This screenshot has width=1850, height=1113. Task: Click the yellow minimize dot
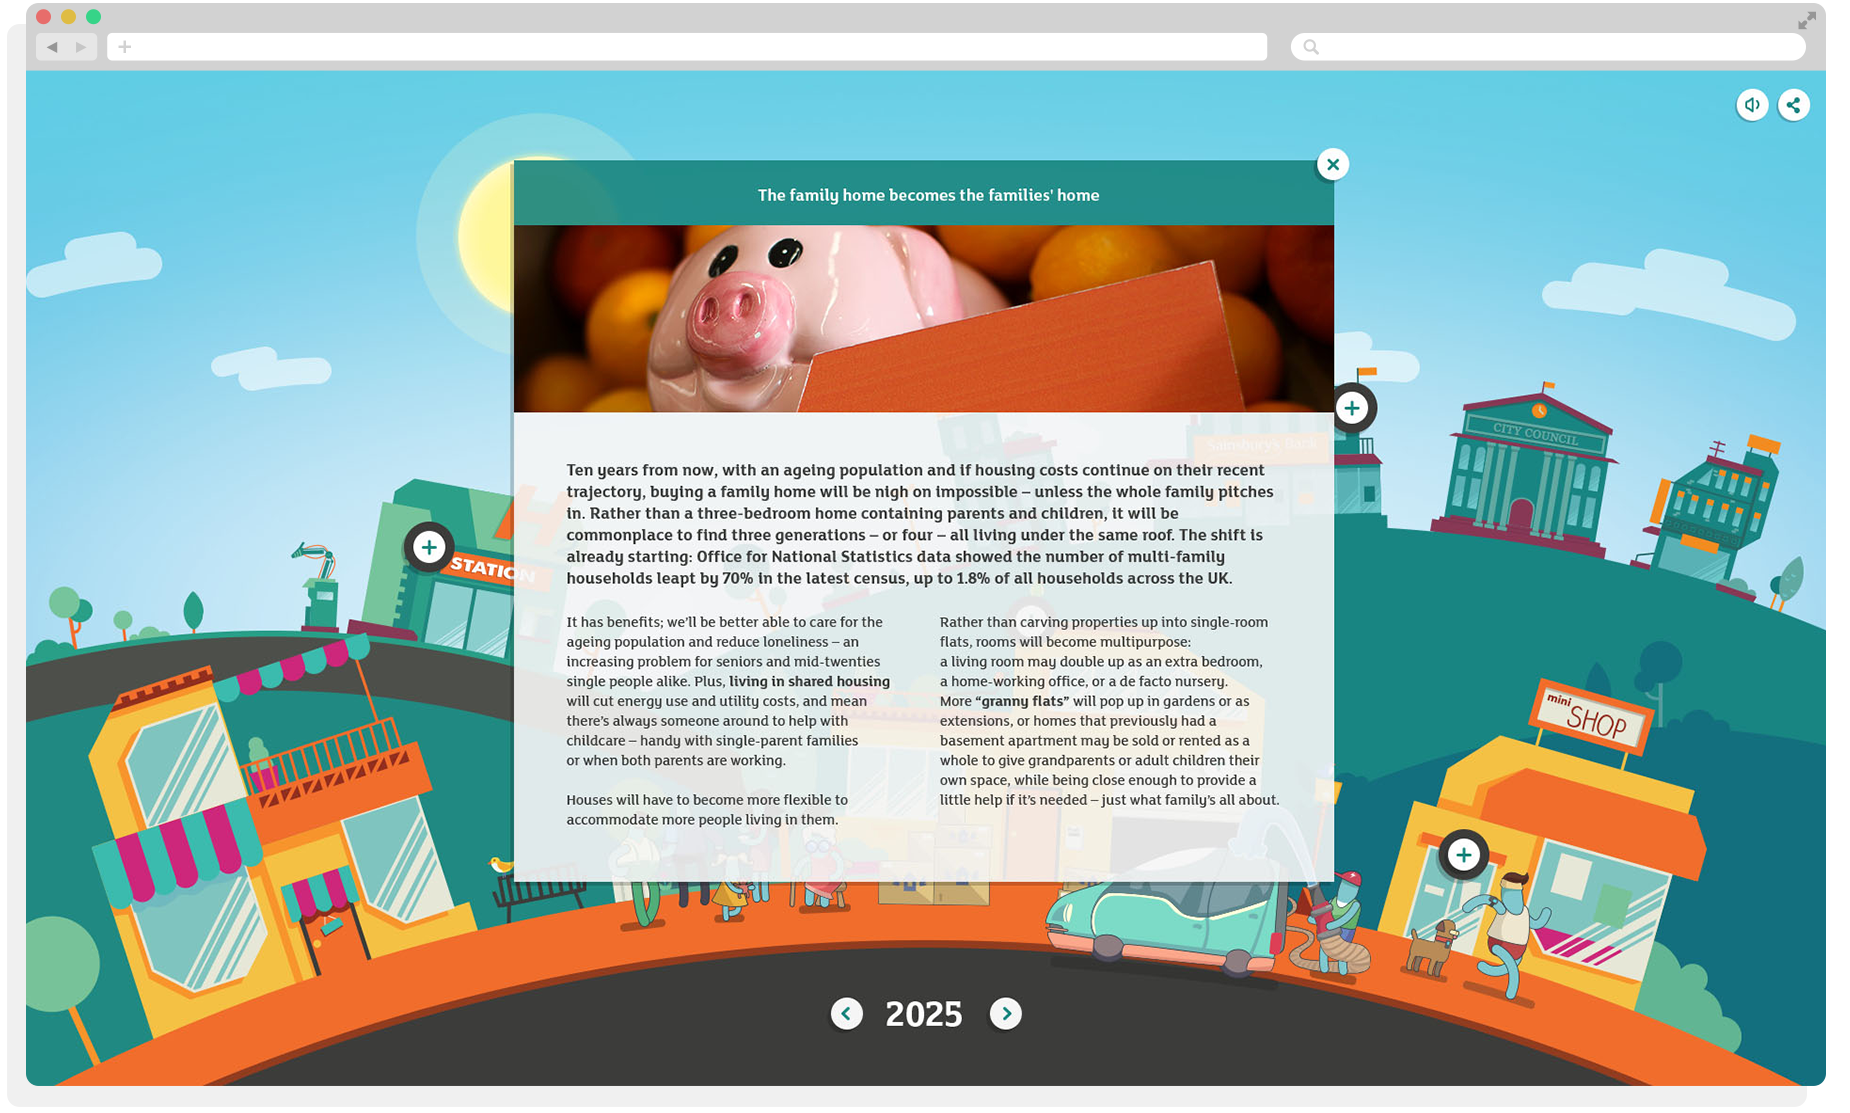tap(68, 16)
